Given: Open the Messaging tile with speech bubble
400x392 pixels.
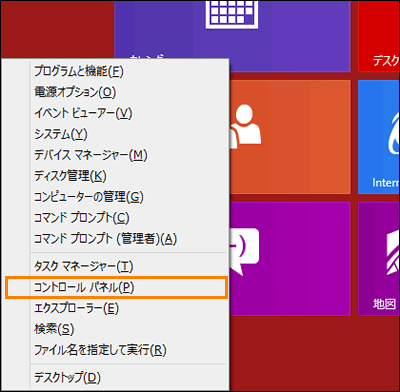Looking at the screenshot, I should point(290,259).
